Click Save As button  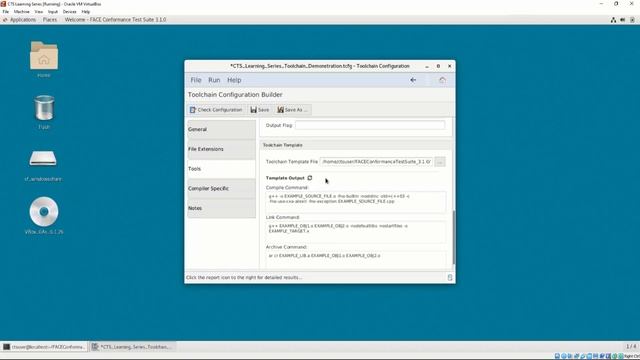[x=292, y=110]
